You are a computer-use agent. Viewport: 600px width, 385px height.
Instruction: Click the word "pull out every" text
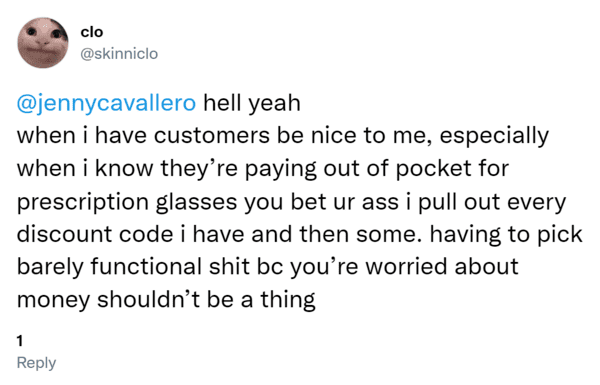(x=492, y=202)
